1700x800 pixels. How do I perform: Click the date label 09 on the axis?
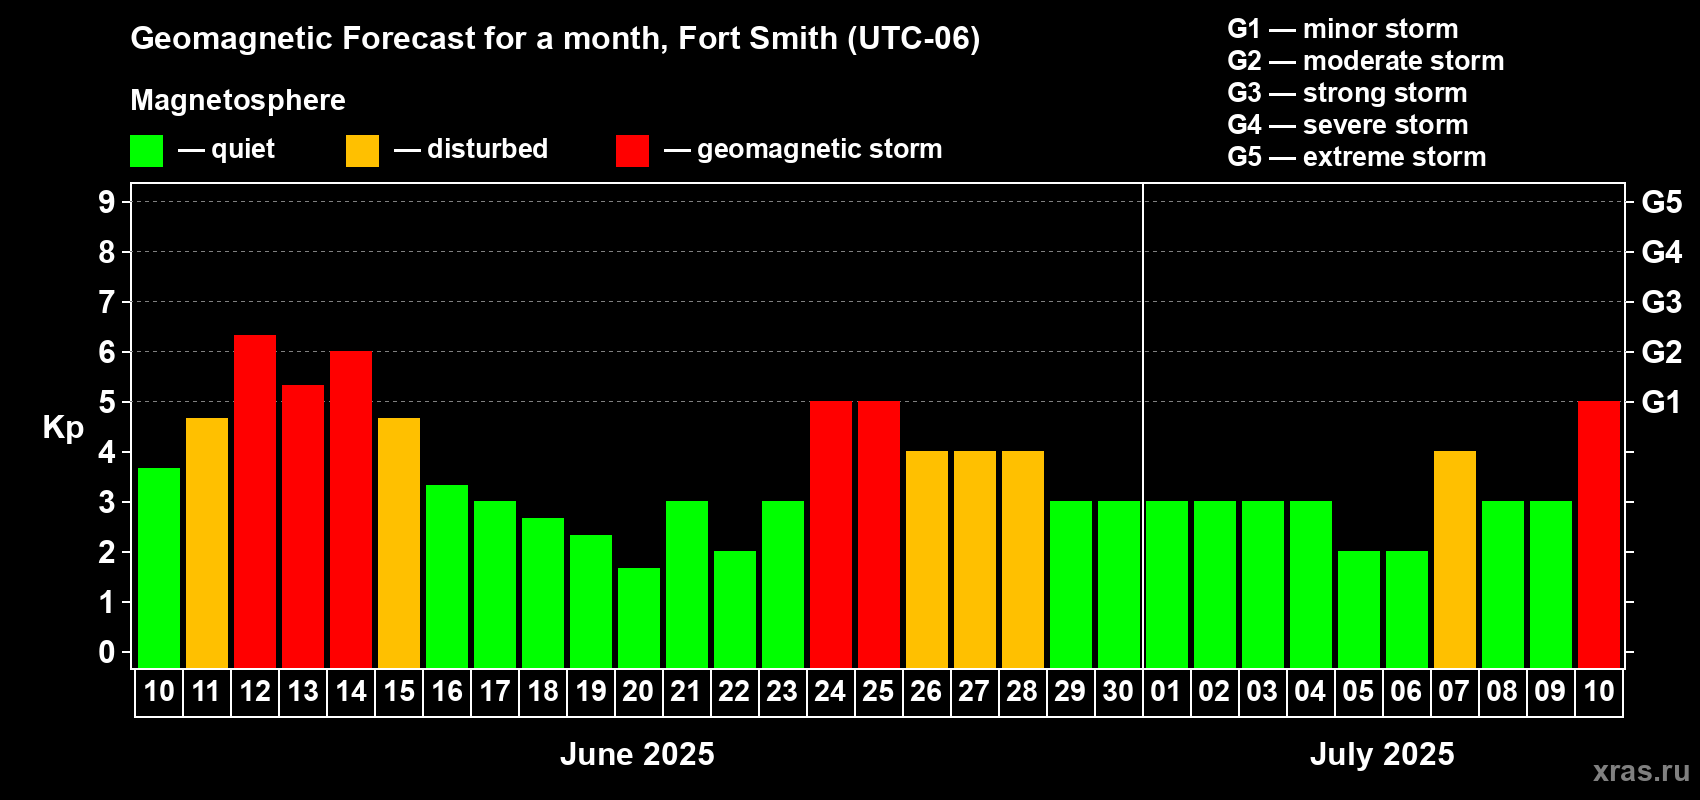1550,692
